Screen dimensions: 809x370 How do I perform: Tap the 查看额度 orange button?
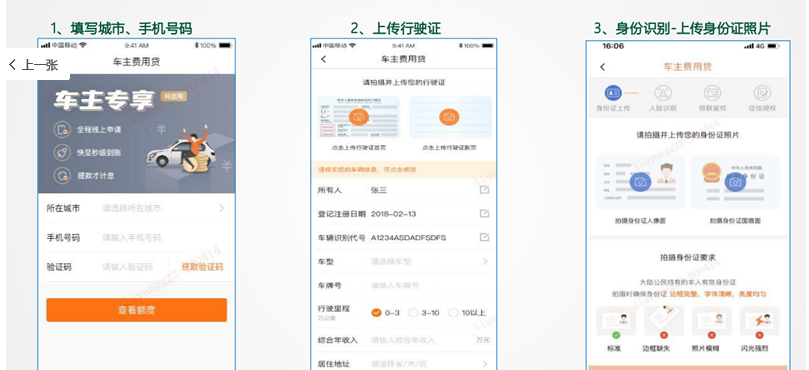click(x=136, y=310)
